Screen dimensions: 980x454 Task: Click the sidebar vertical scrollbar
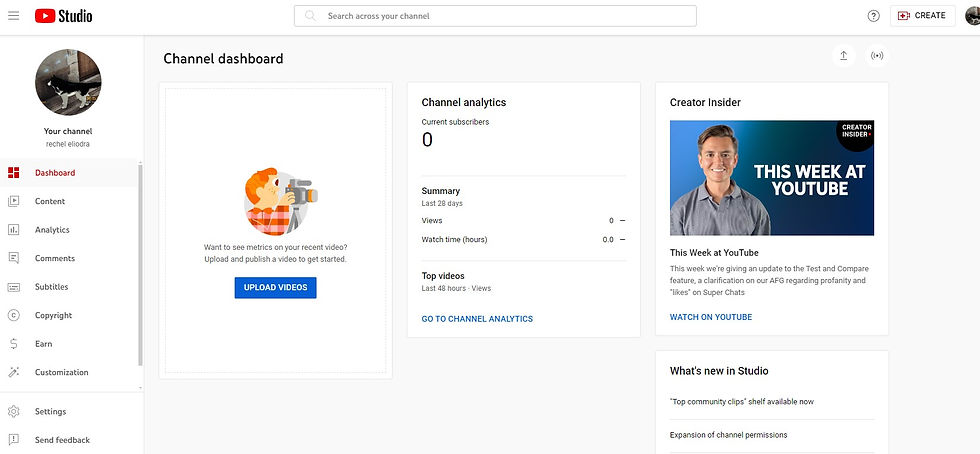140,265
